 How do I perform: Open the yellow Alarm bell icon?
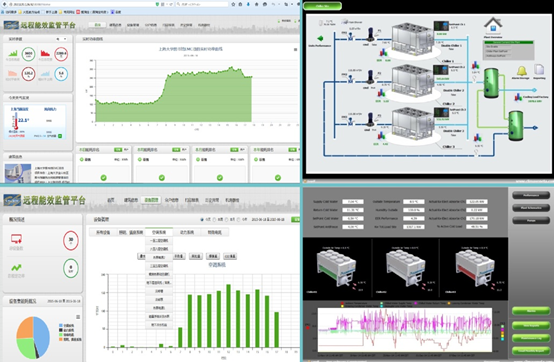click(x=521, y=70)
